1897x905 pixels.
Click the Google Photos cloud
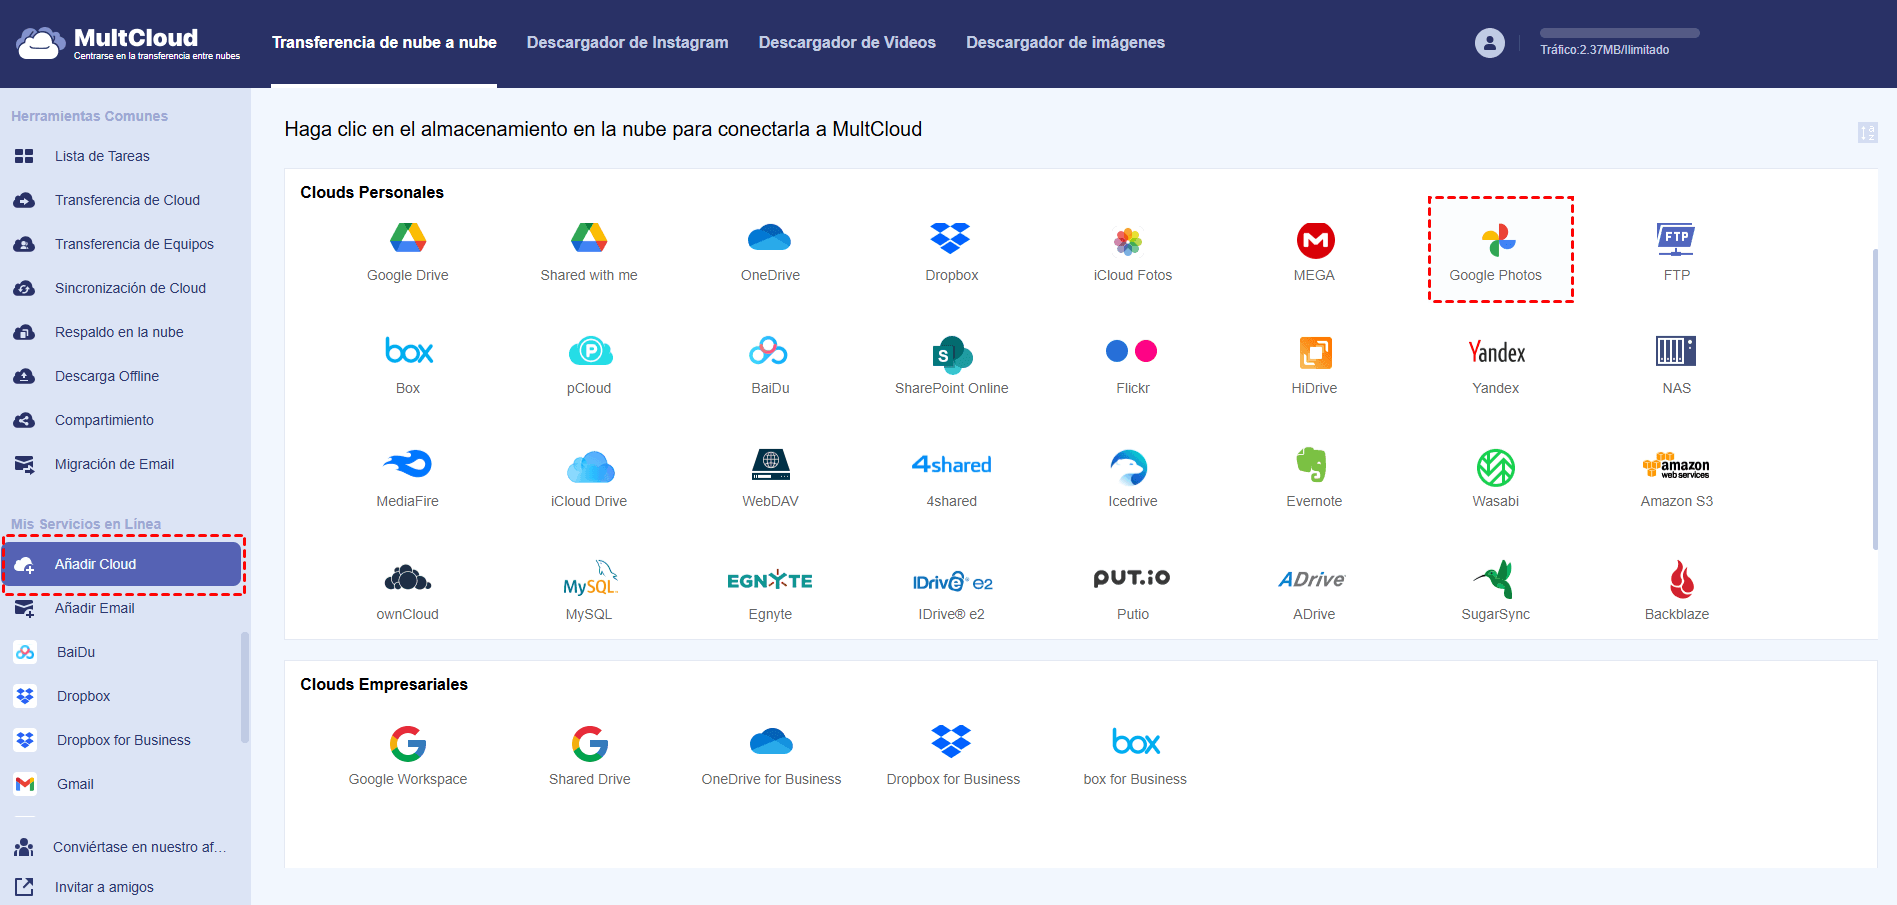[1496, 252]
